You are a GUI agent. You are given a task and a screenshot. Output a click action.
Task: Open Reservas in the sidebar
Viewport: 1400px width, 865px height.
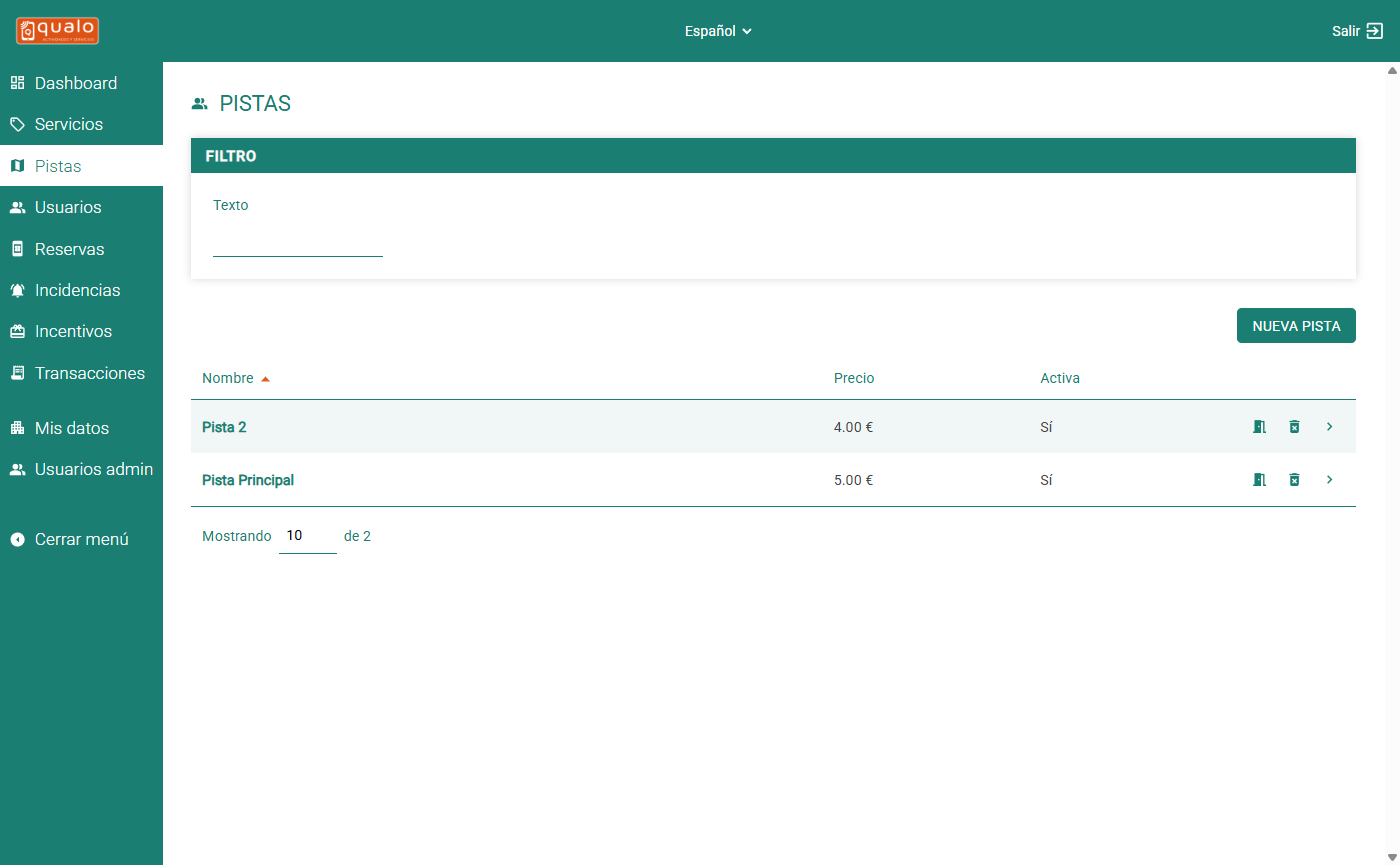[x=69, y=249]
